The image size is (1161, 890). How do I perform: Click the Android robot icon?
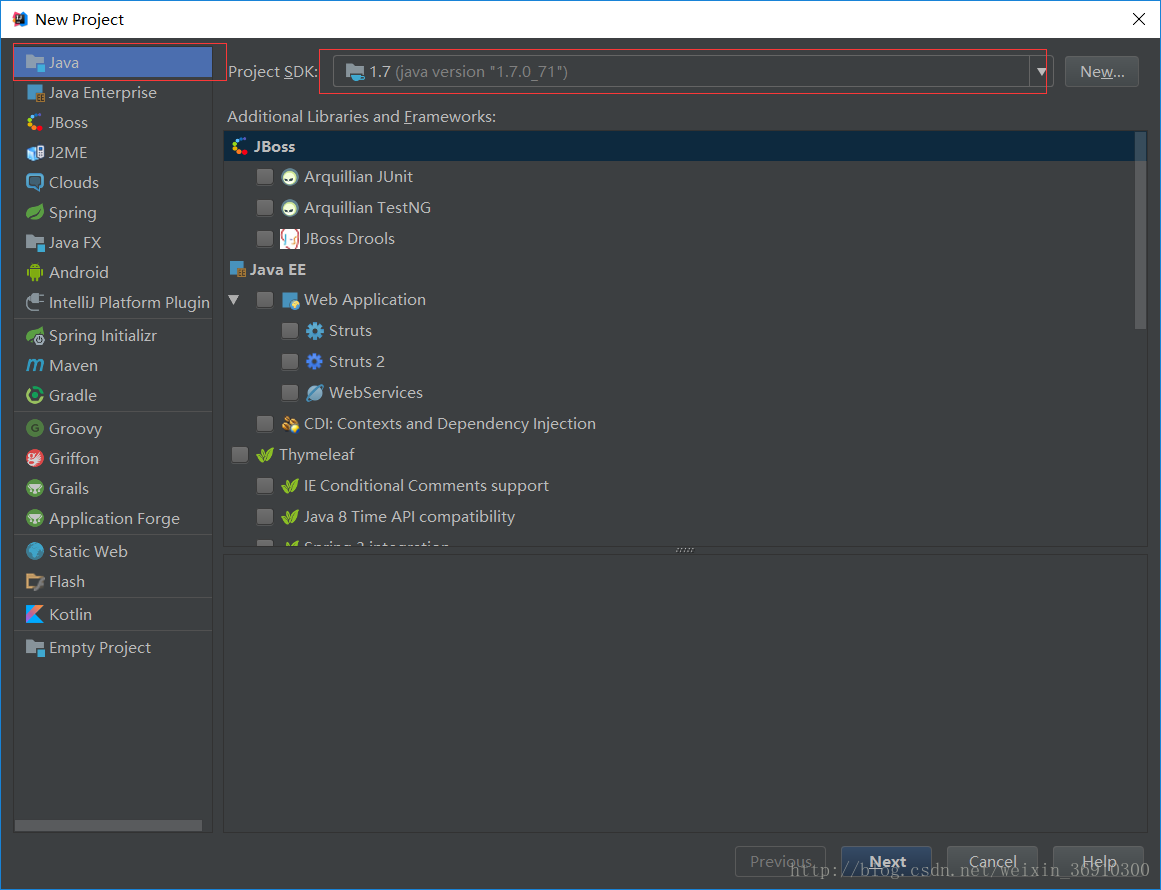(x=35, y=272)
